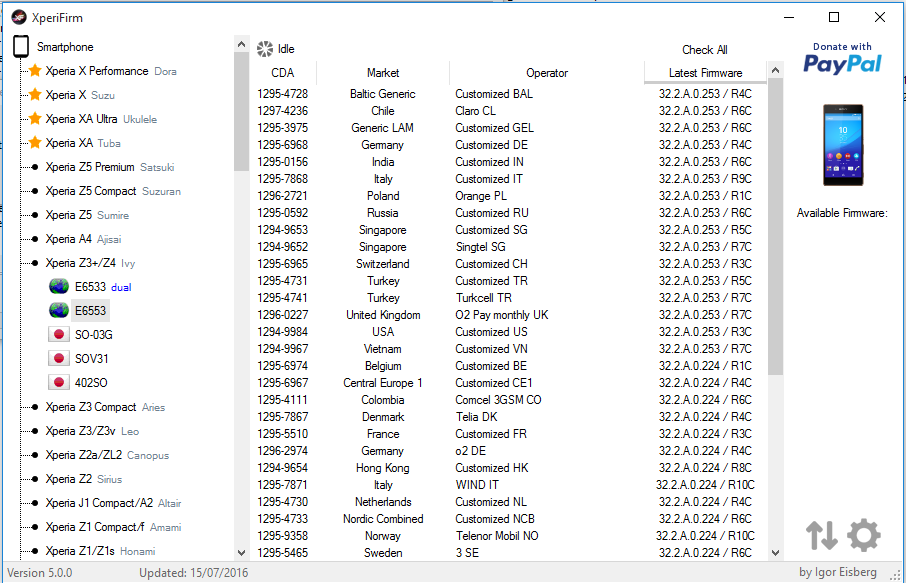This screenshot has width=906, height=583.
Task: Select the Telia DK Denmark row
Action: point(508,417)
